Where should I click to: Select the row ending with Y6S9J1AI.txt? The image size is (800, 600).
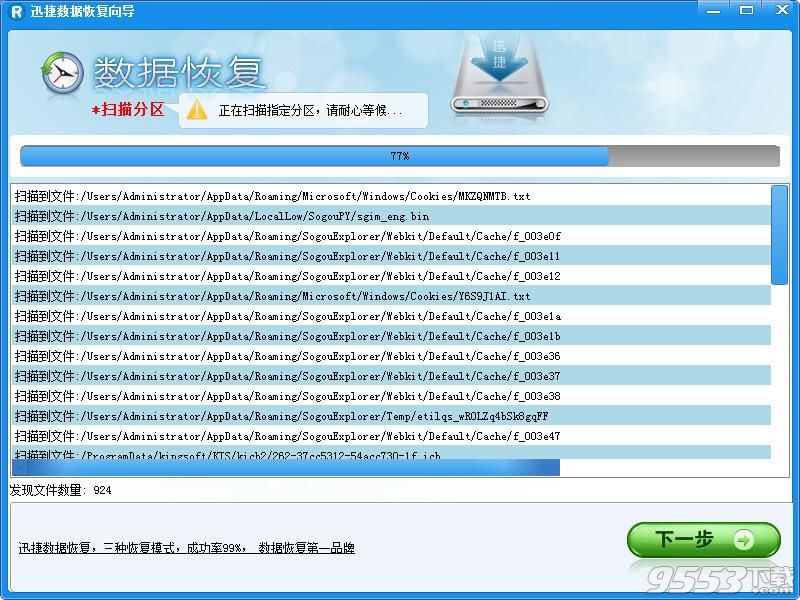[x=391, y=296]
